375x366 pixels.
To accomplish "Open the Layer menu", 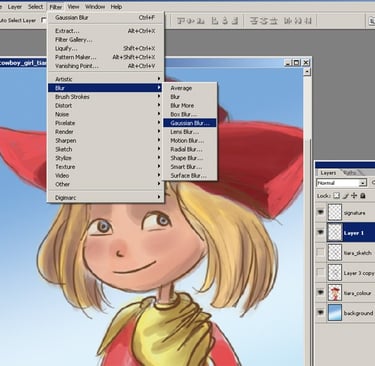I will (15, 7).
